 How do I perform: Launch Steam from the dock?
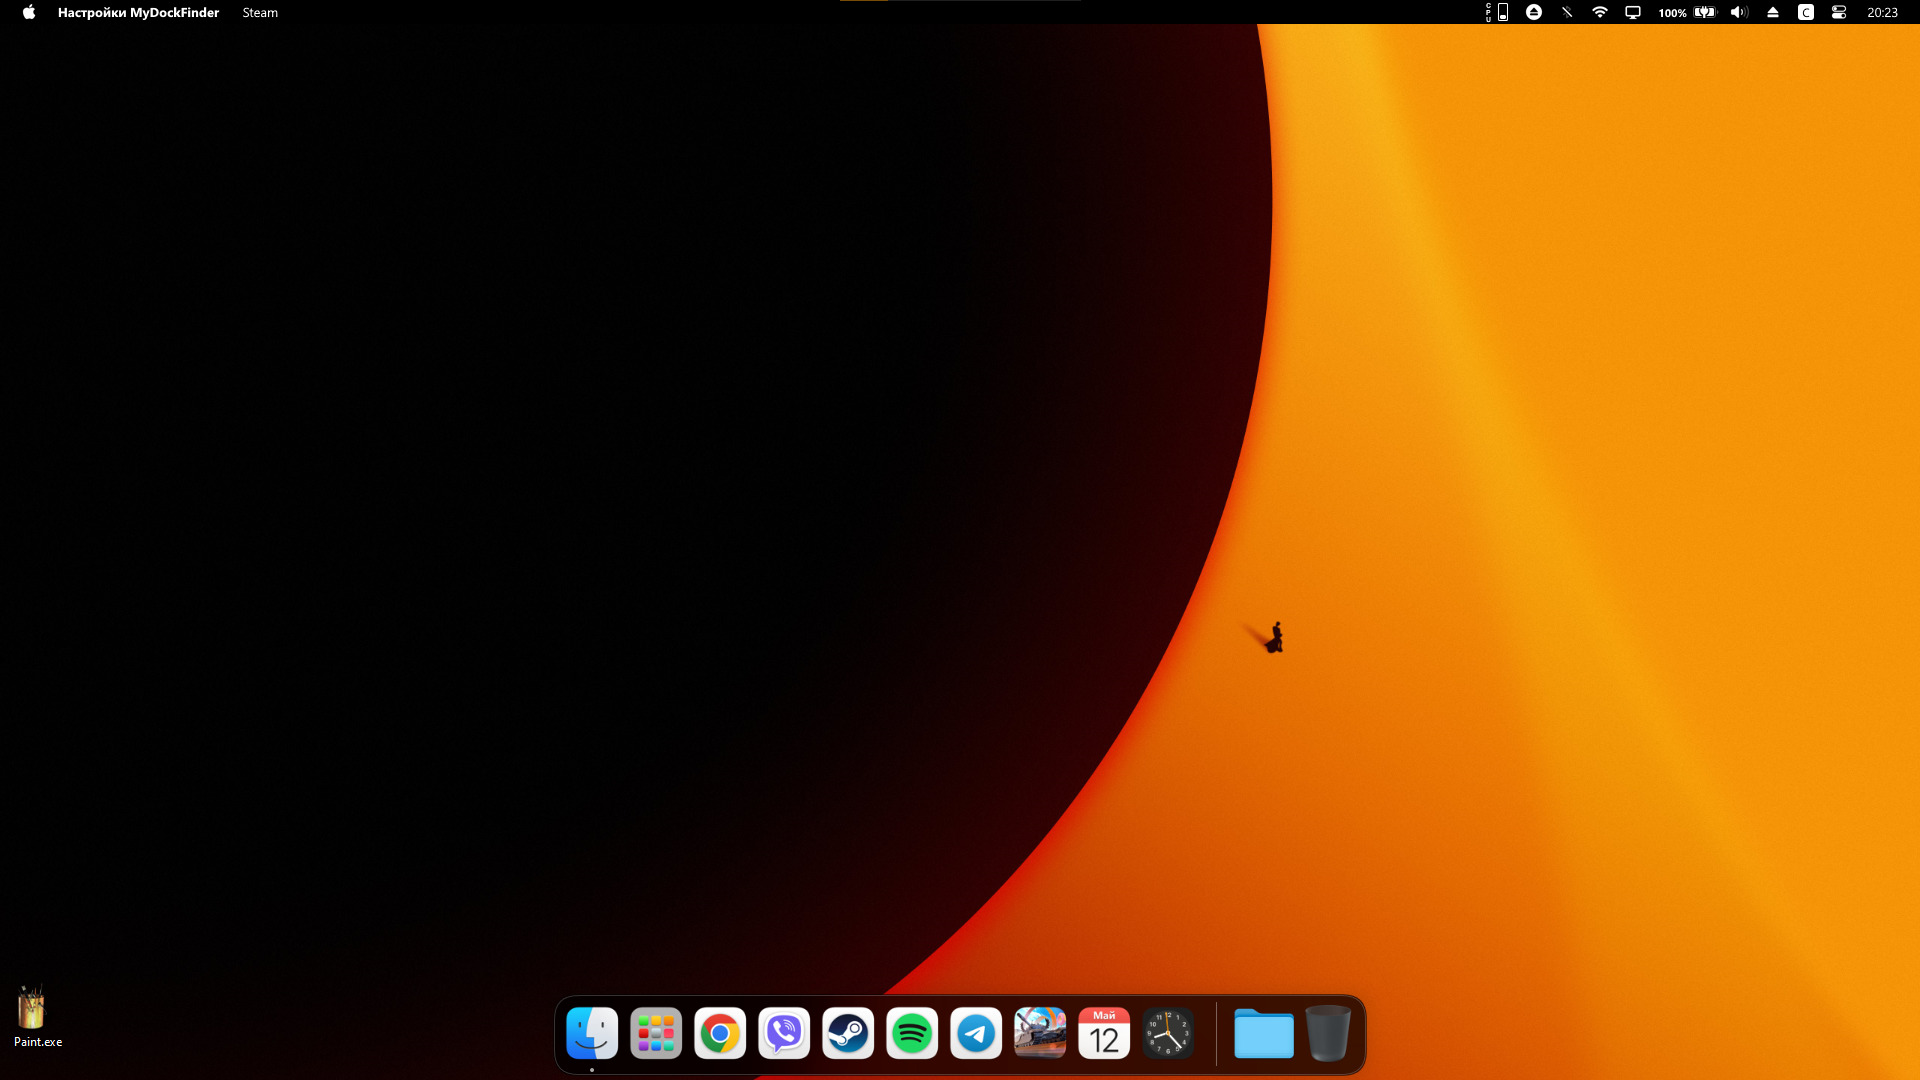pyautogui.click(x=848, y=1033)
